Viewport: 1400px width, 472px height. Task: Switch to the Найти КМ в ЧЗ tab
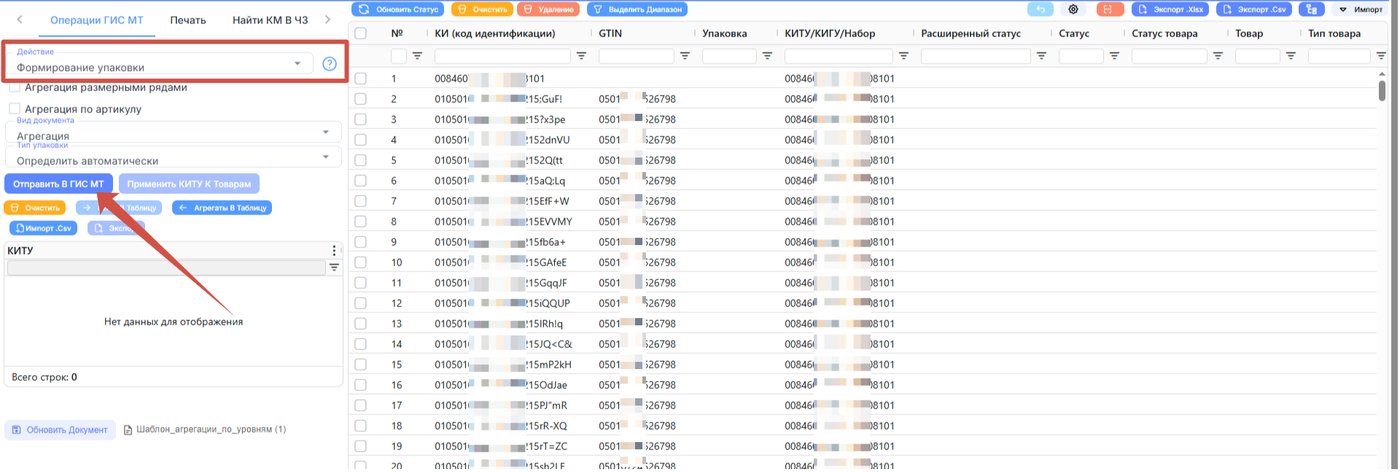[x=270, y=20]
